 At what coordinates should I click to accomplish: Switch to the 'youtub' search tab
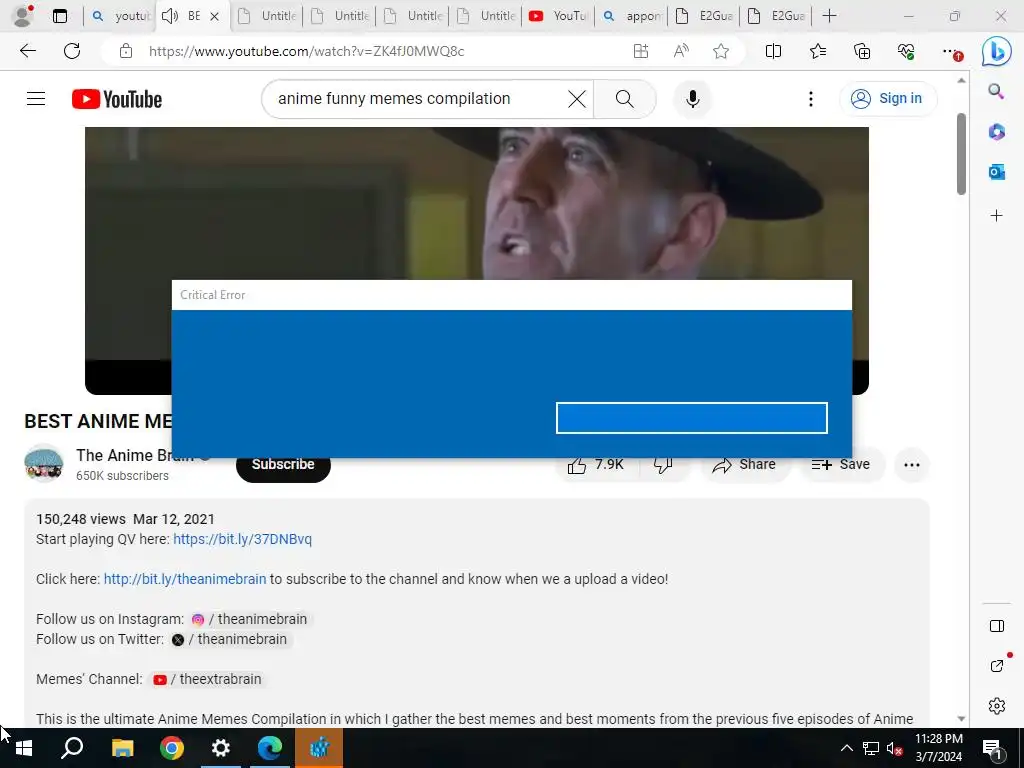point(121,16)
